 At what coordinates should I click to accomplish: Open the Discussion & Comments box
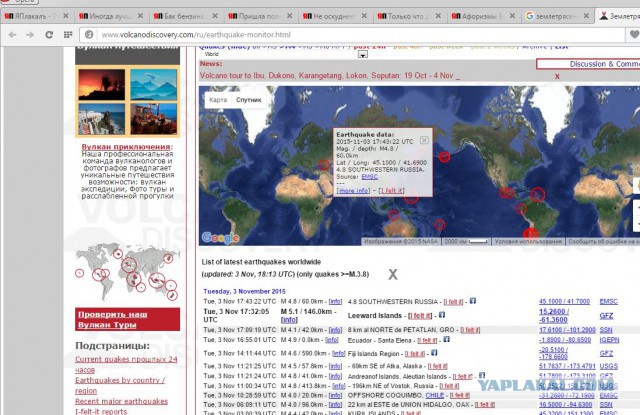coord(588,64)
